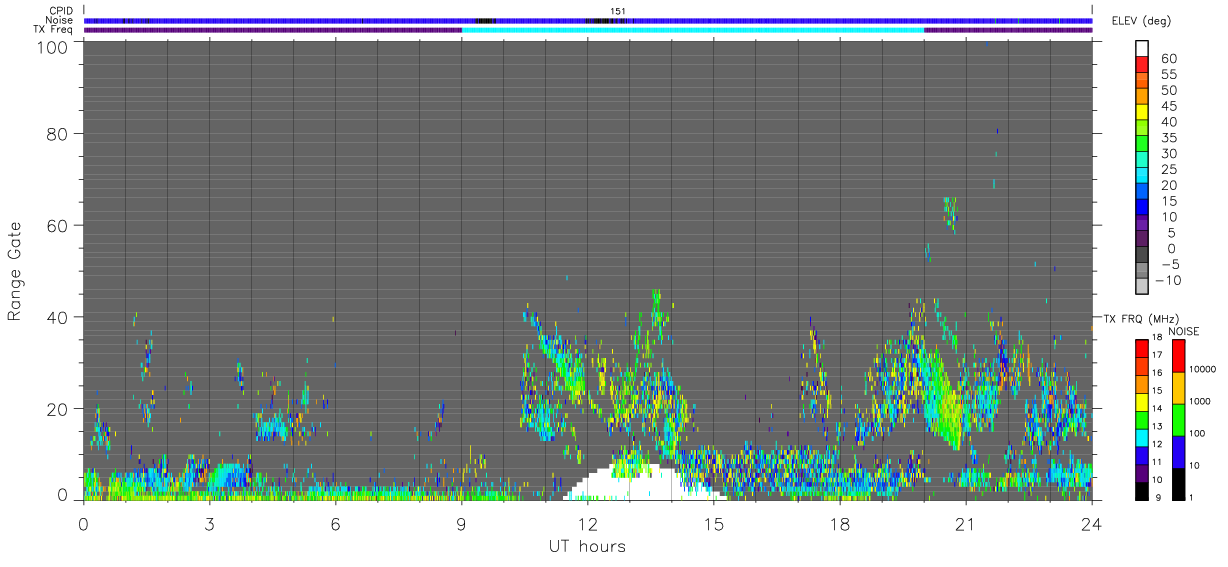Click the cyan section of TX Freq bar
The width and height of the screenshot is (1228, 567).
(693, 30)
